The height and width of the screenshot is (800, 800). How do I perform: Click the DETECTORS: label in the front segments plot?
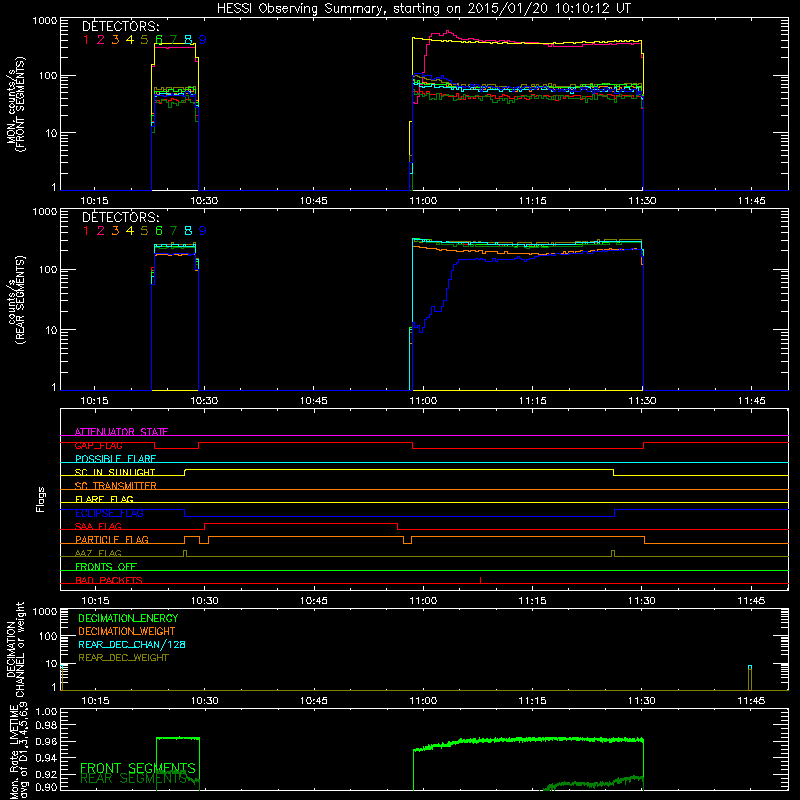click(x=120, y=26)
